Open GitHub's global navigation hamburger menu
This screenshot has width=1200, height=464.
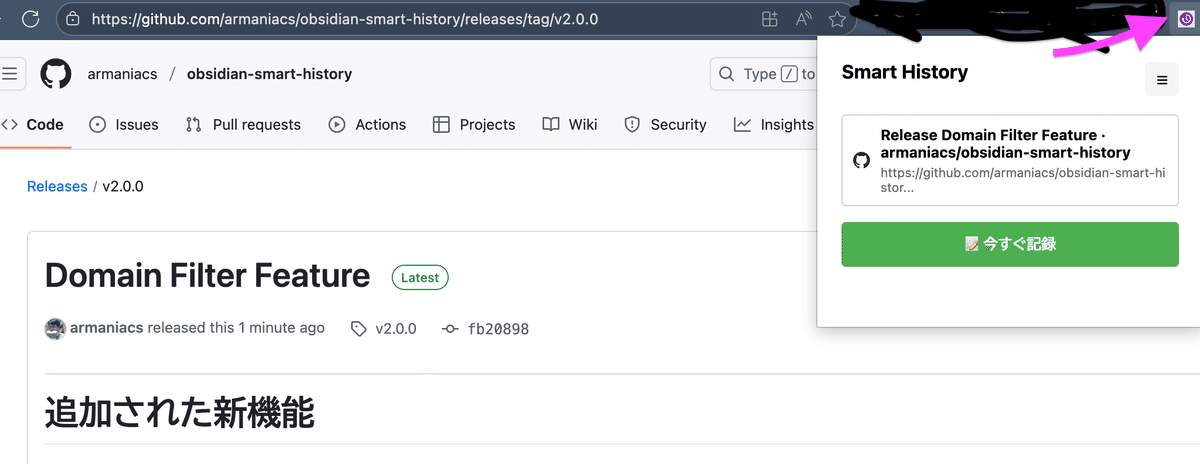point(11,74)
